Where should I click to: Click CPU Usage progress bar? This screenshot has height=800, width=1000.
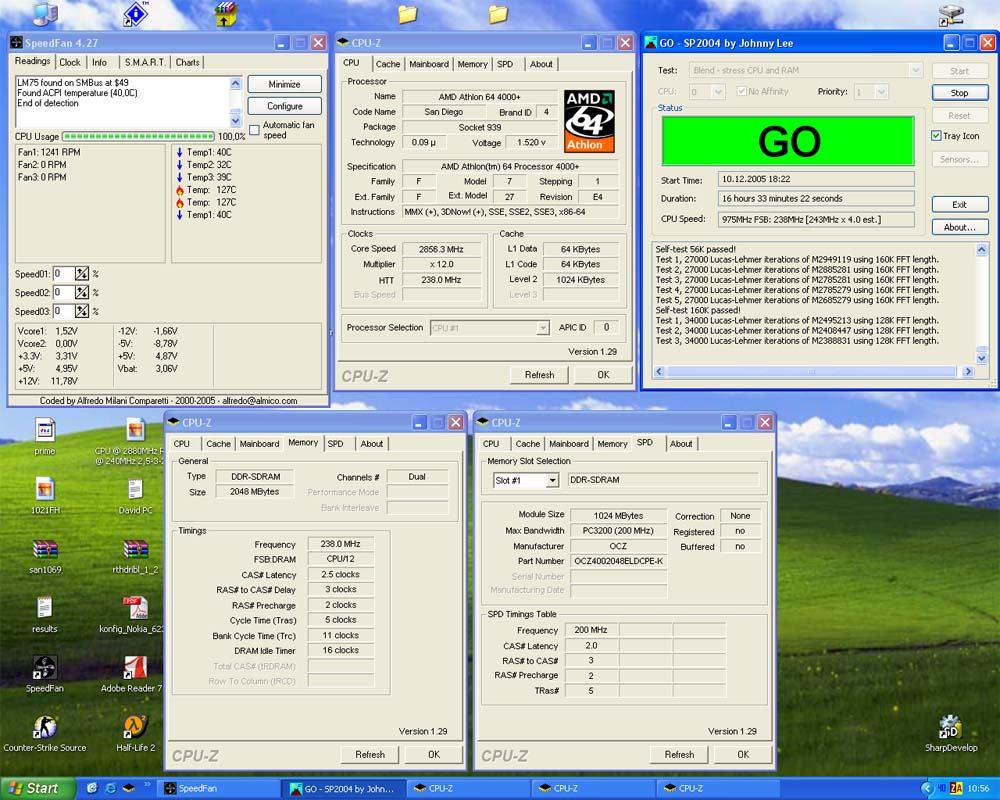(138, 136)
